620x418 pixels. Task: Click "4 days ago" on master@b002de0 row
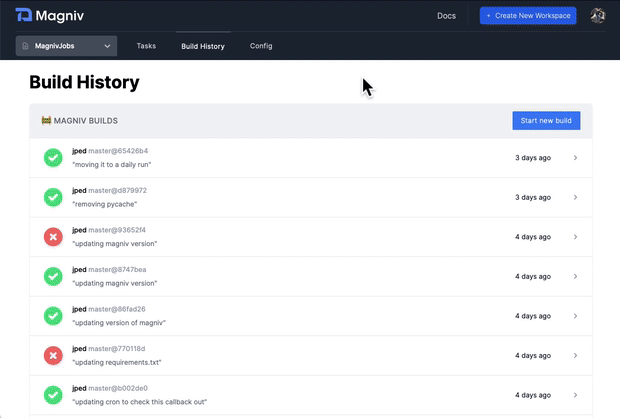click(533, 395)
